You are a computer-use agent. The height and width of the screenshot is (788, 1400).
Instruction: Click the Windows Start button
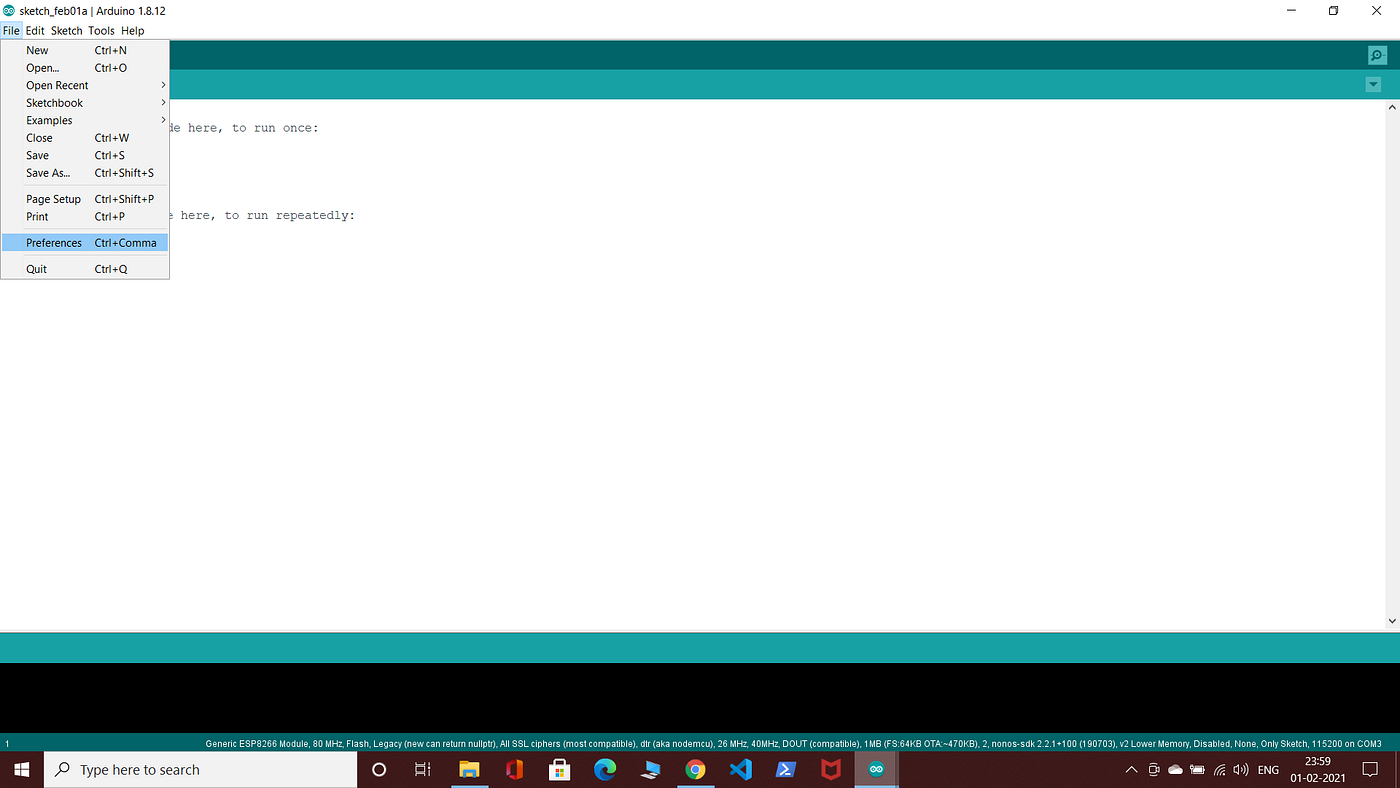coord(22,770)
